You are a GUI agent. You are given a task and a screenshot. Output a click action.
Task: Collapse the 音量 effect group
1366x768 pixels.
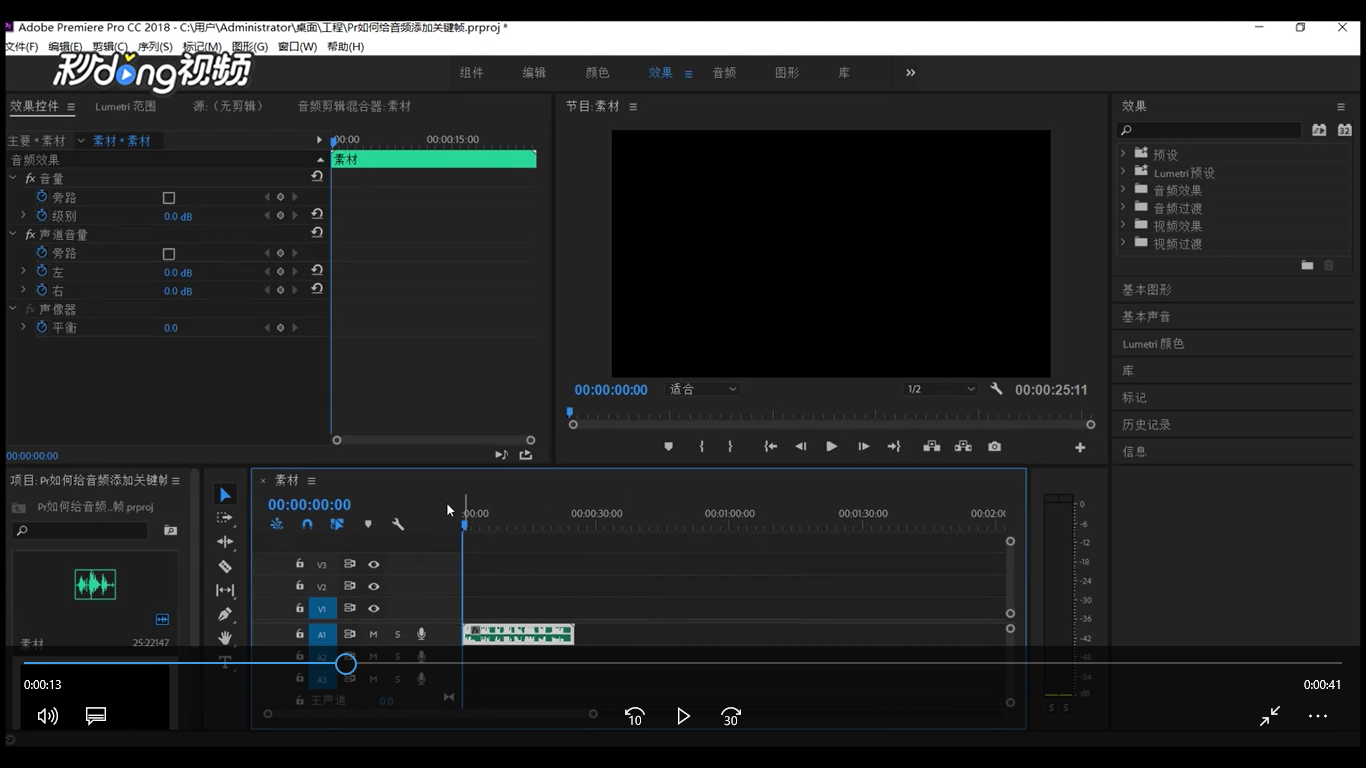[x=13, y=178]
